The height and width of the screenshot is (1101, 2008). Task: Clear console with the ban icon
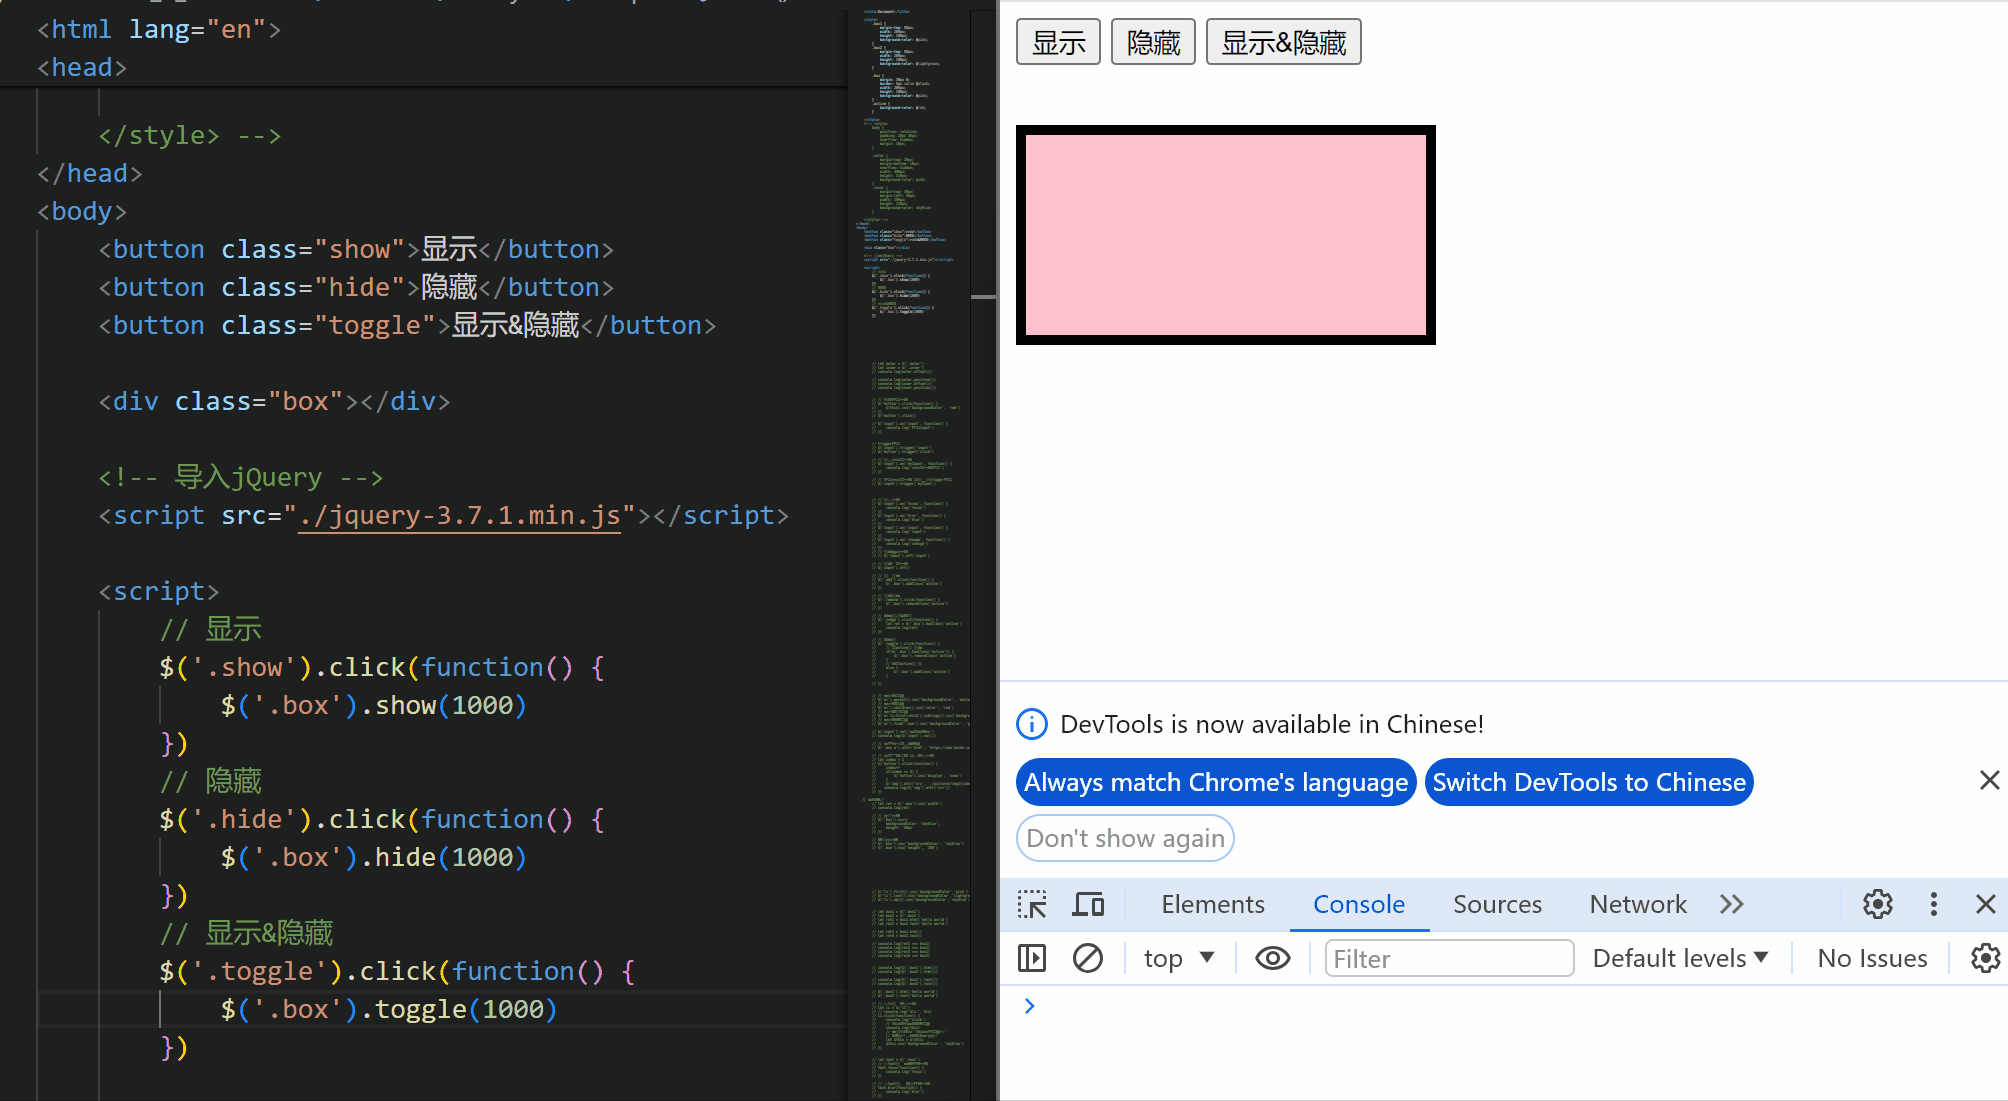click(x=1087, y=959)
